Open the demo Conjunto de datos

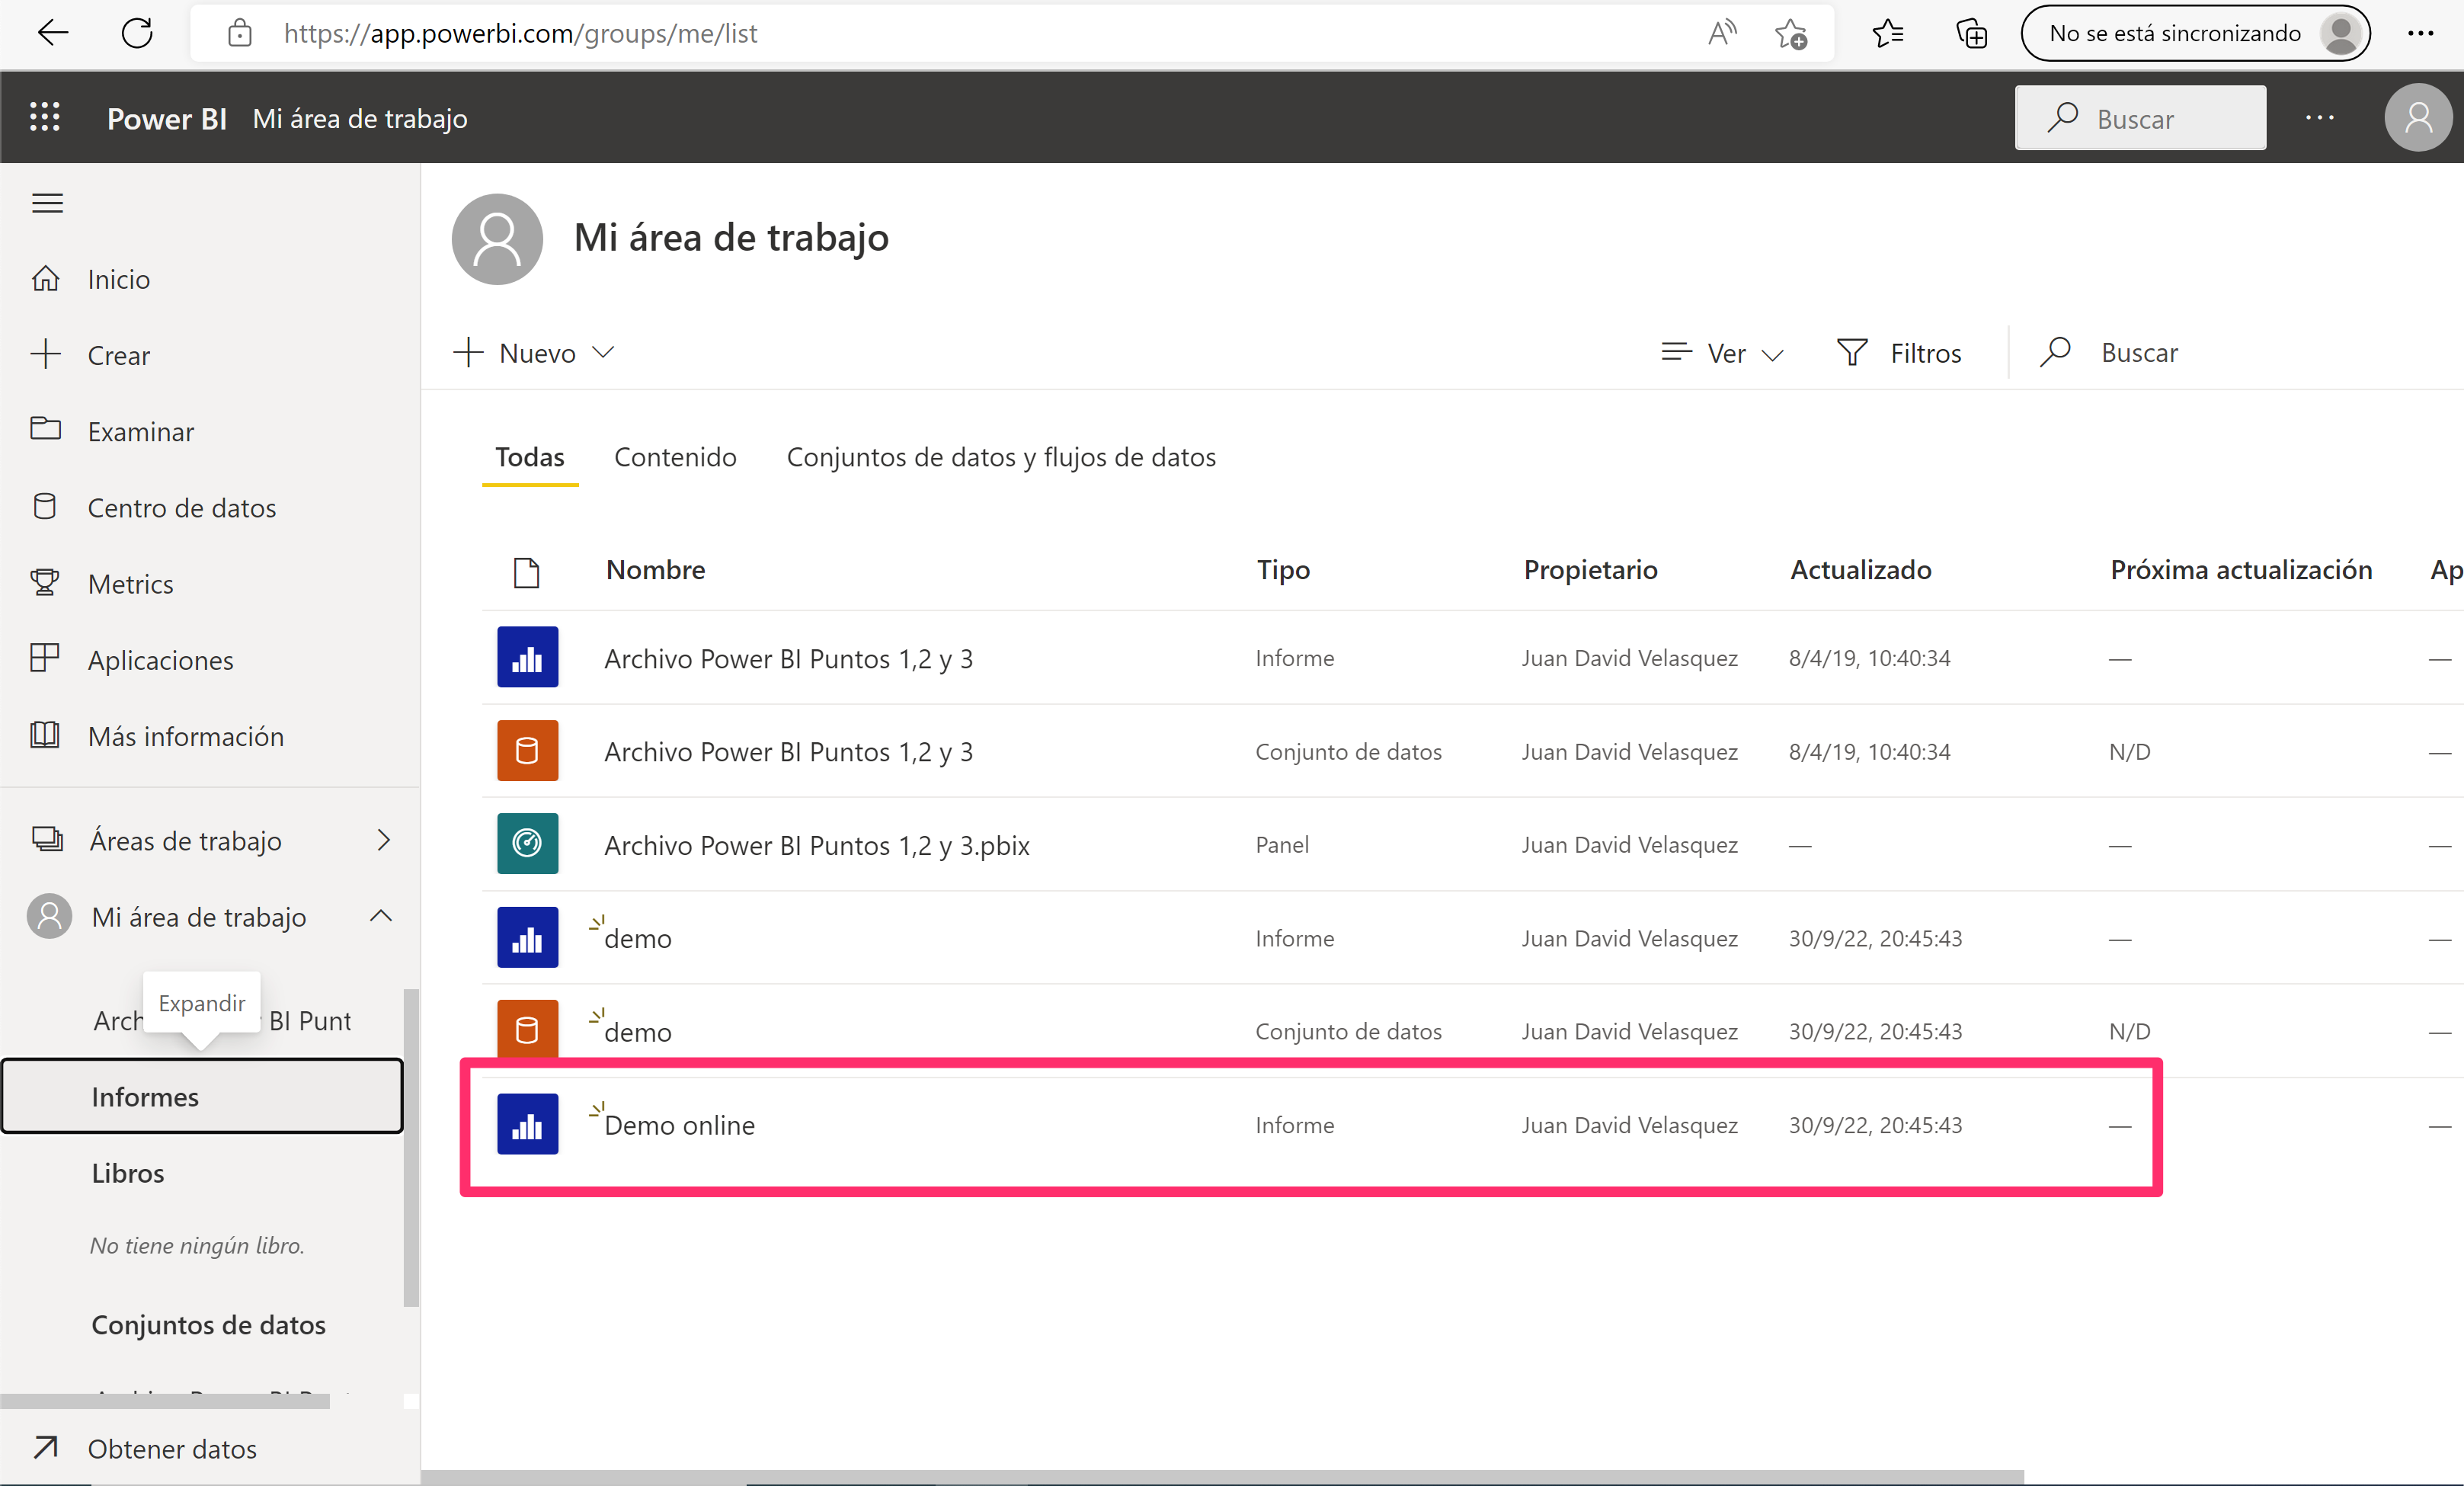click(x=637, y=1032)
